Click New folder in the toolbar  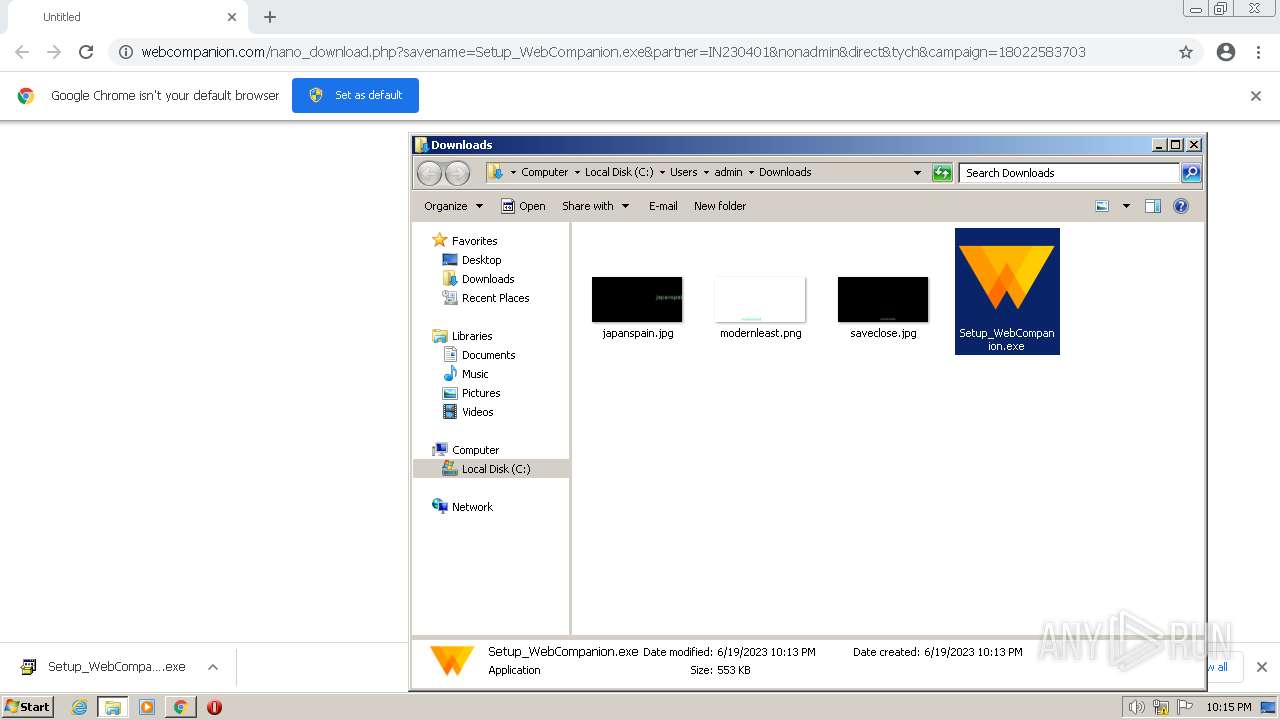coord(720,206)
